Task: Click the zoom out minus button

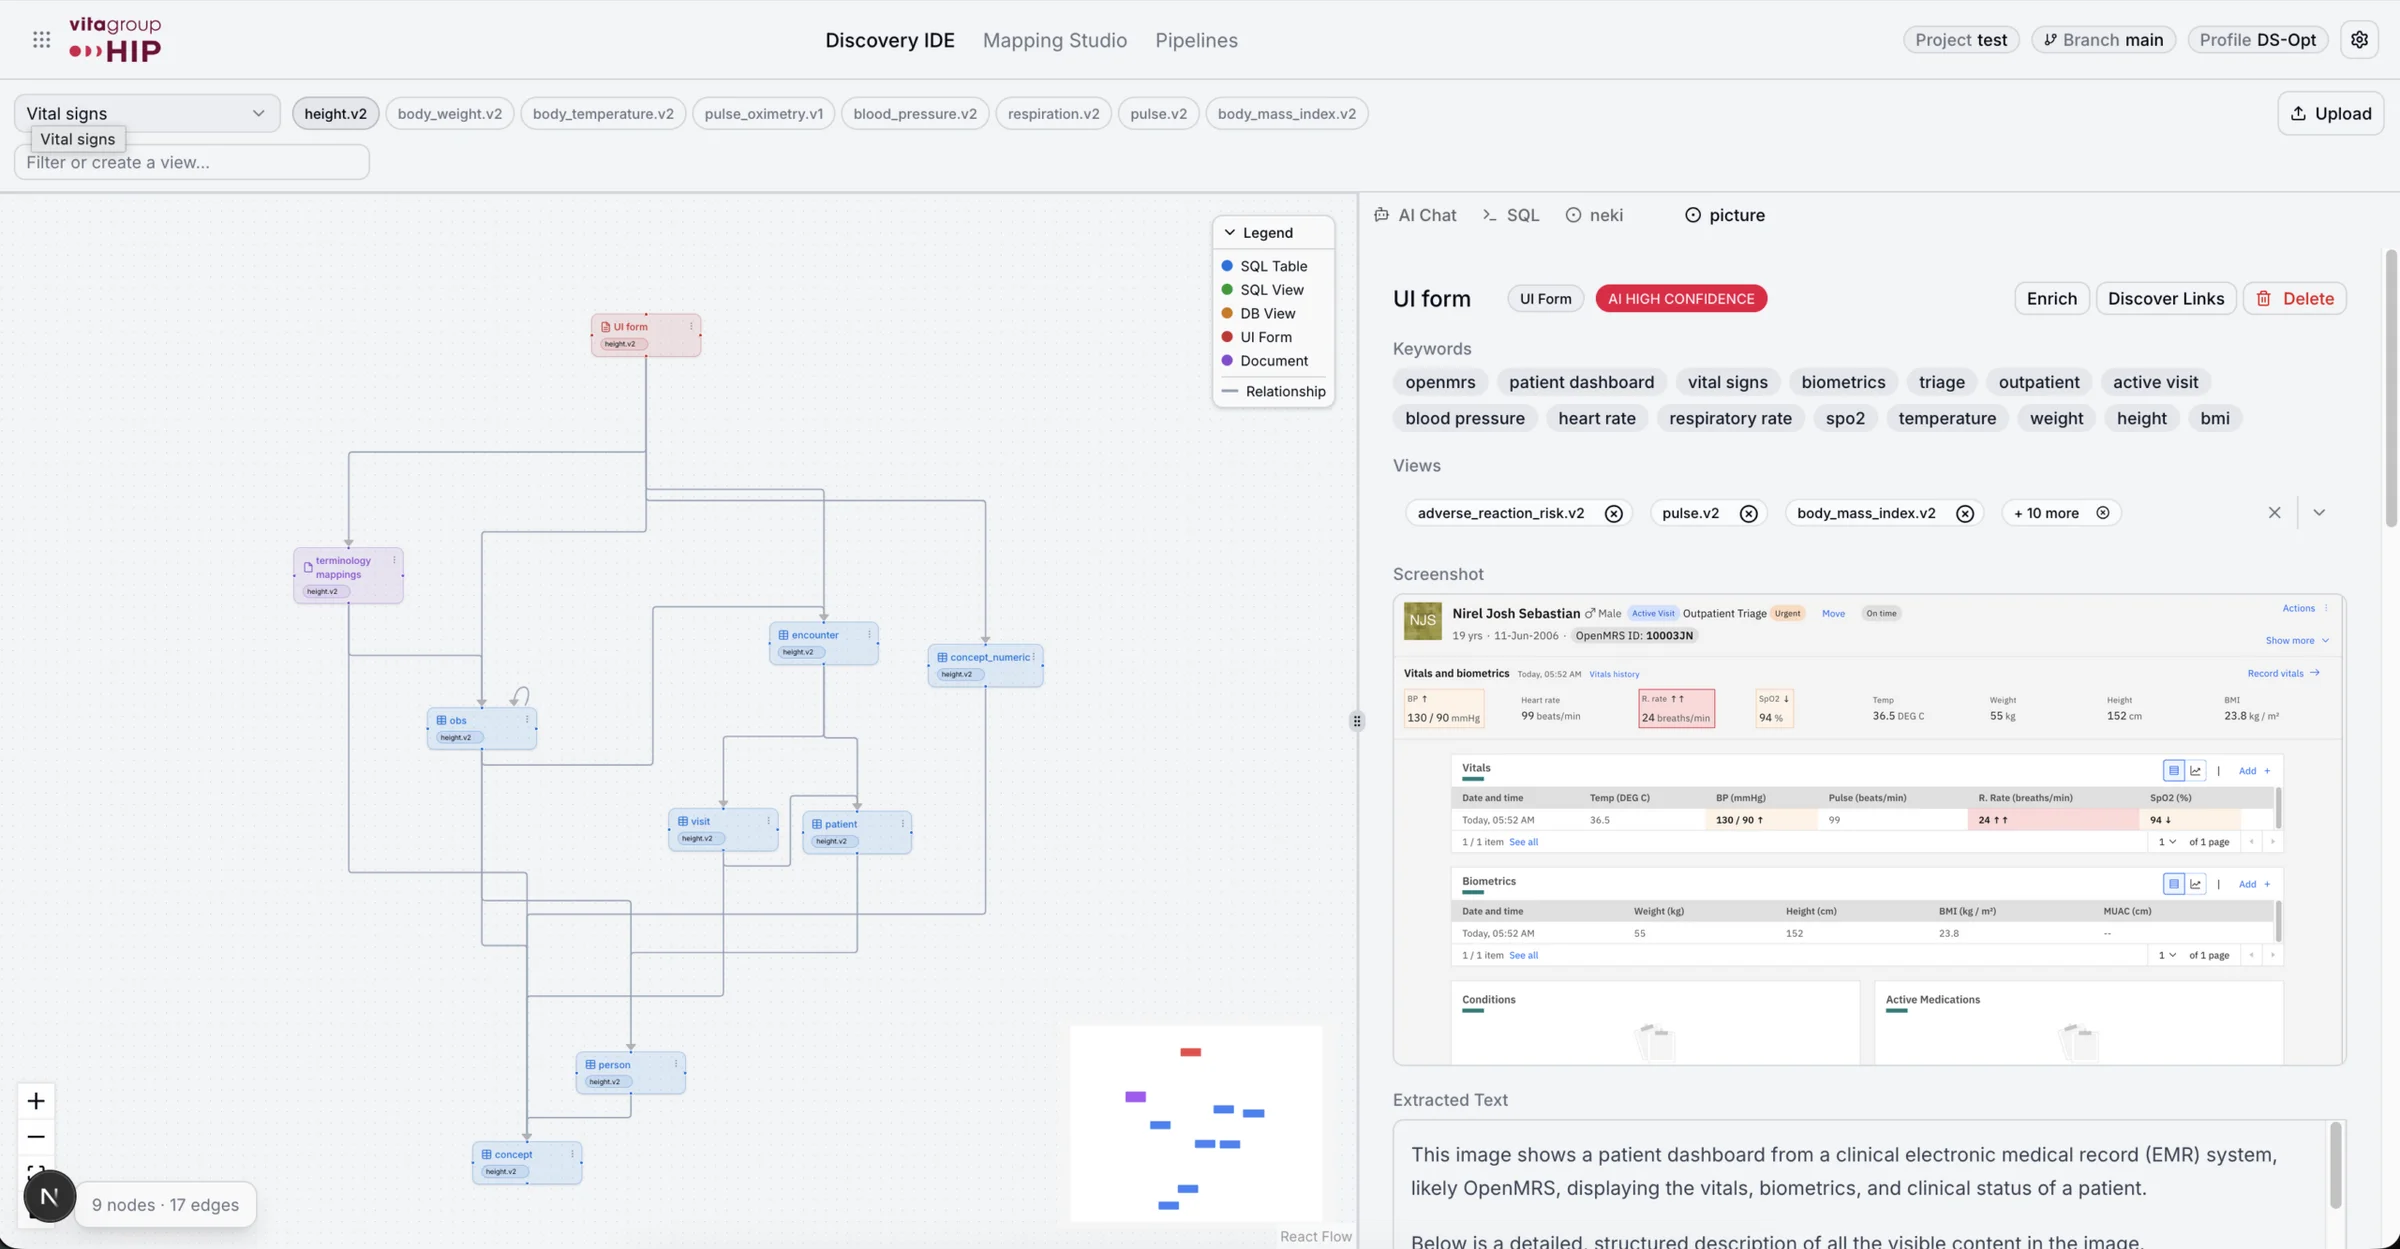Action: click(x=36, y=1137)
